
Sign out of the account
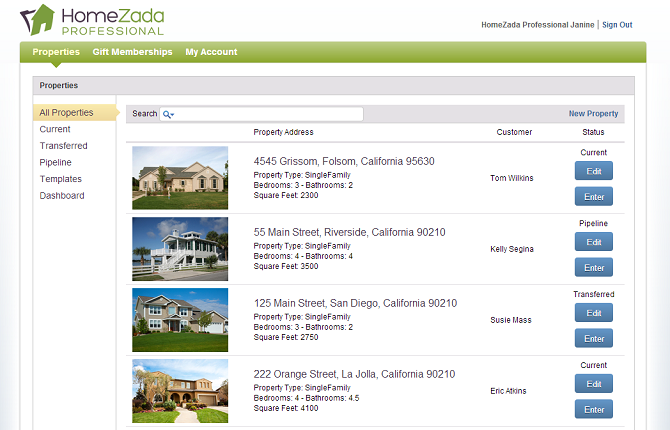[x=617, y=25]
